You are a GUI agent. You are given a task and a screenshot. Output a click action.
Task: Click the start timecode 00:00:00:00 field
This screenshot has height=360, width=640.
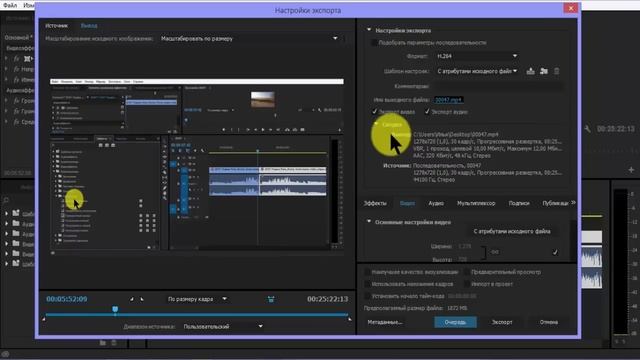click(462, 296)
